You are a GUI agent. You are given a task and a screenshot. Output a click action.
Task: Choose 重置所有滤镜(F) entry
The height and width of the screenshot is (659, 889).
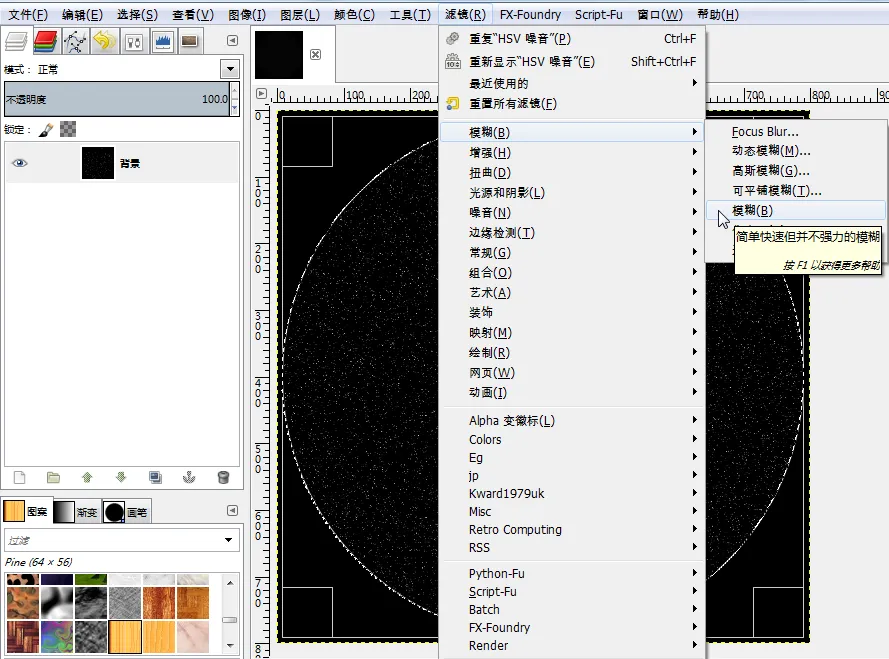[572, 103]
